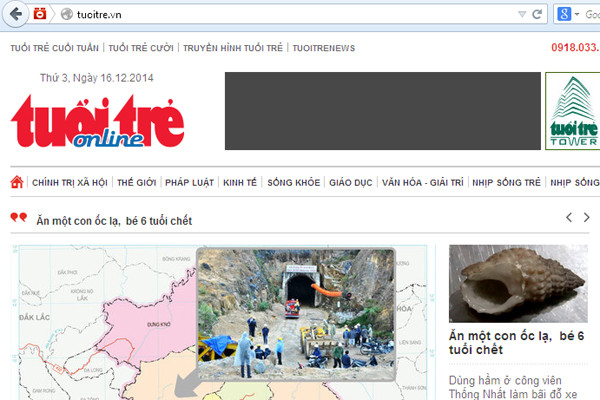Click the Google search engine icon
The width and height of the screenshot is (600, 400).
point(565,15)
